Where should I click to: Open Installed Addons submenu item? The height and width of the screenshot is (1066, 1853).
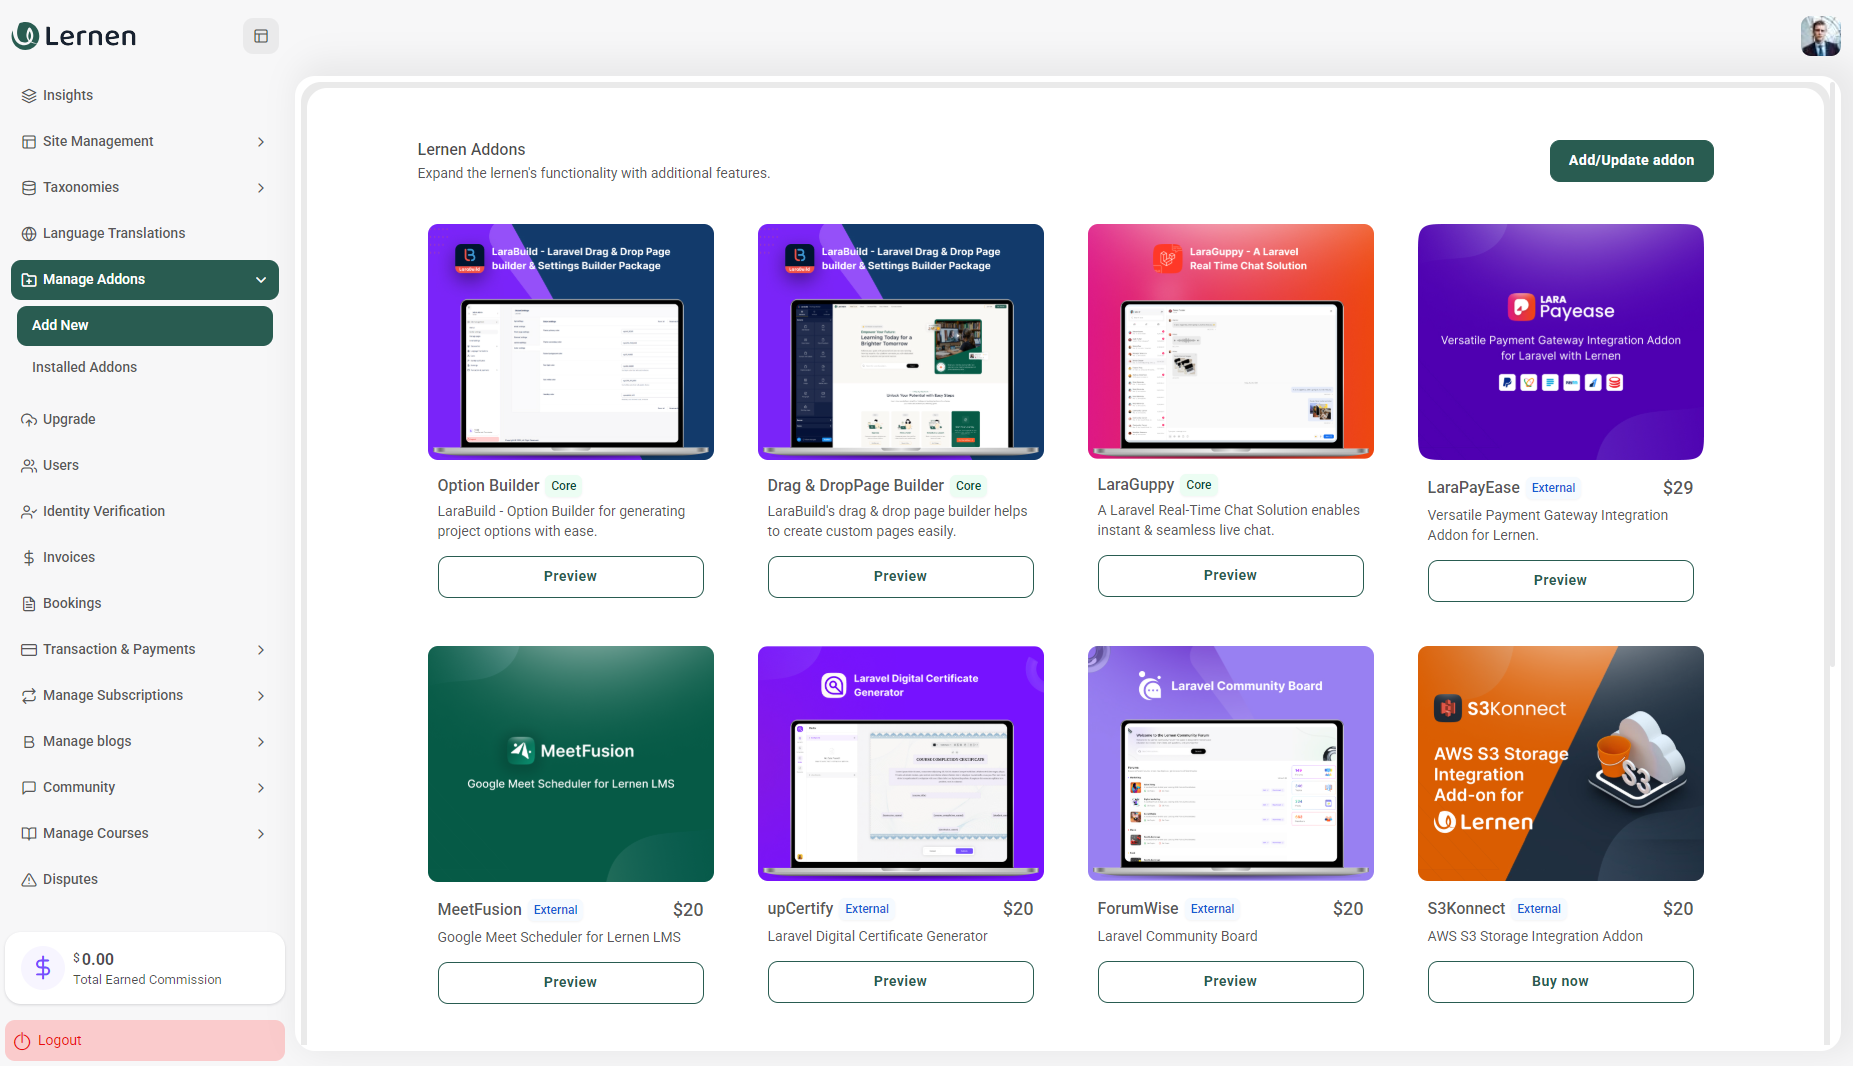tap(84, 367)
